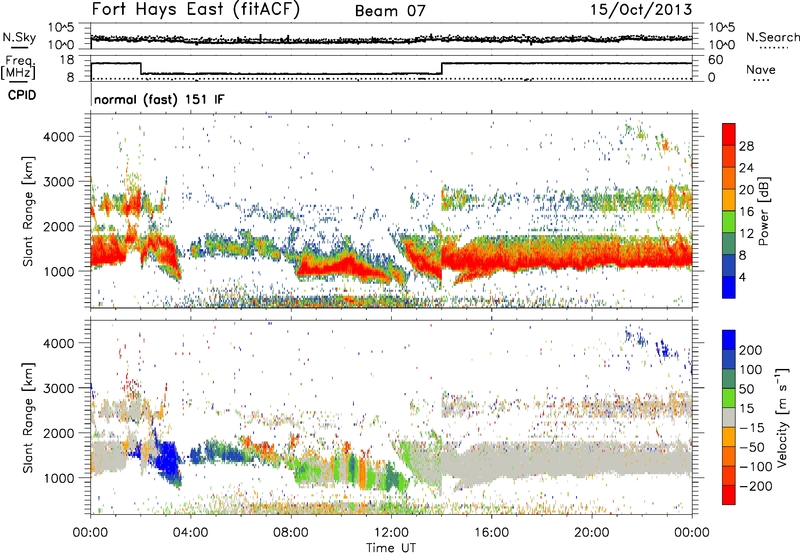This screenshot has width=800, height=554.
Task: Click the 'Fort Hays East (fitACF)' title
Action: [195, 9]
